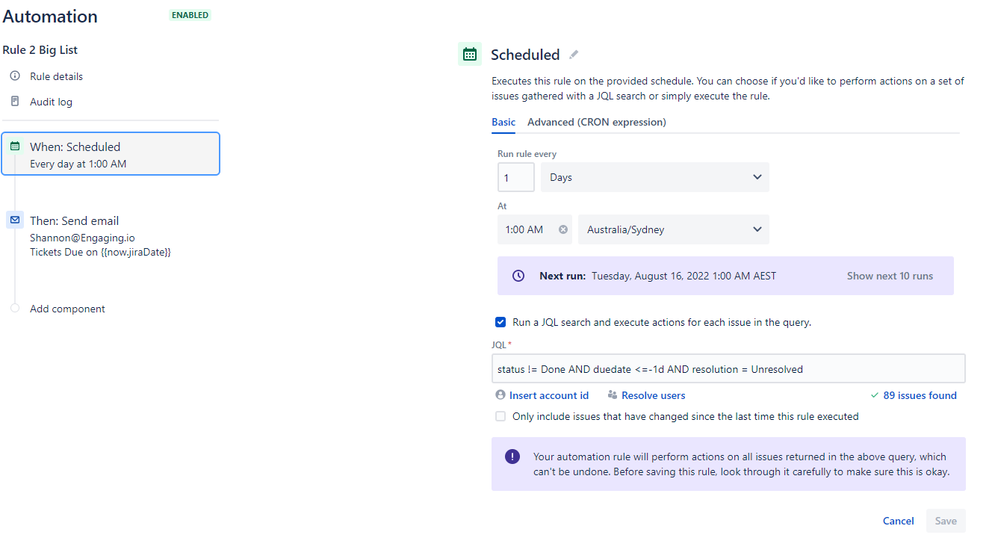Show next 10 runs
Image resolution: width=998 pixels, height=550 pixels.
pos(889,276)
